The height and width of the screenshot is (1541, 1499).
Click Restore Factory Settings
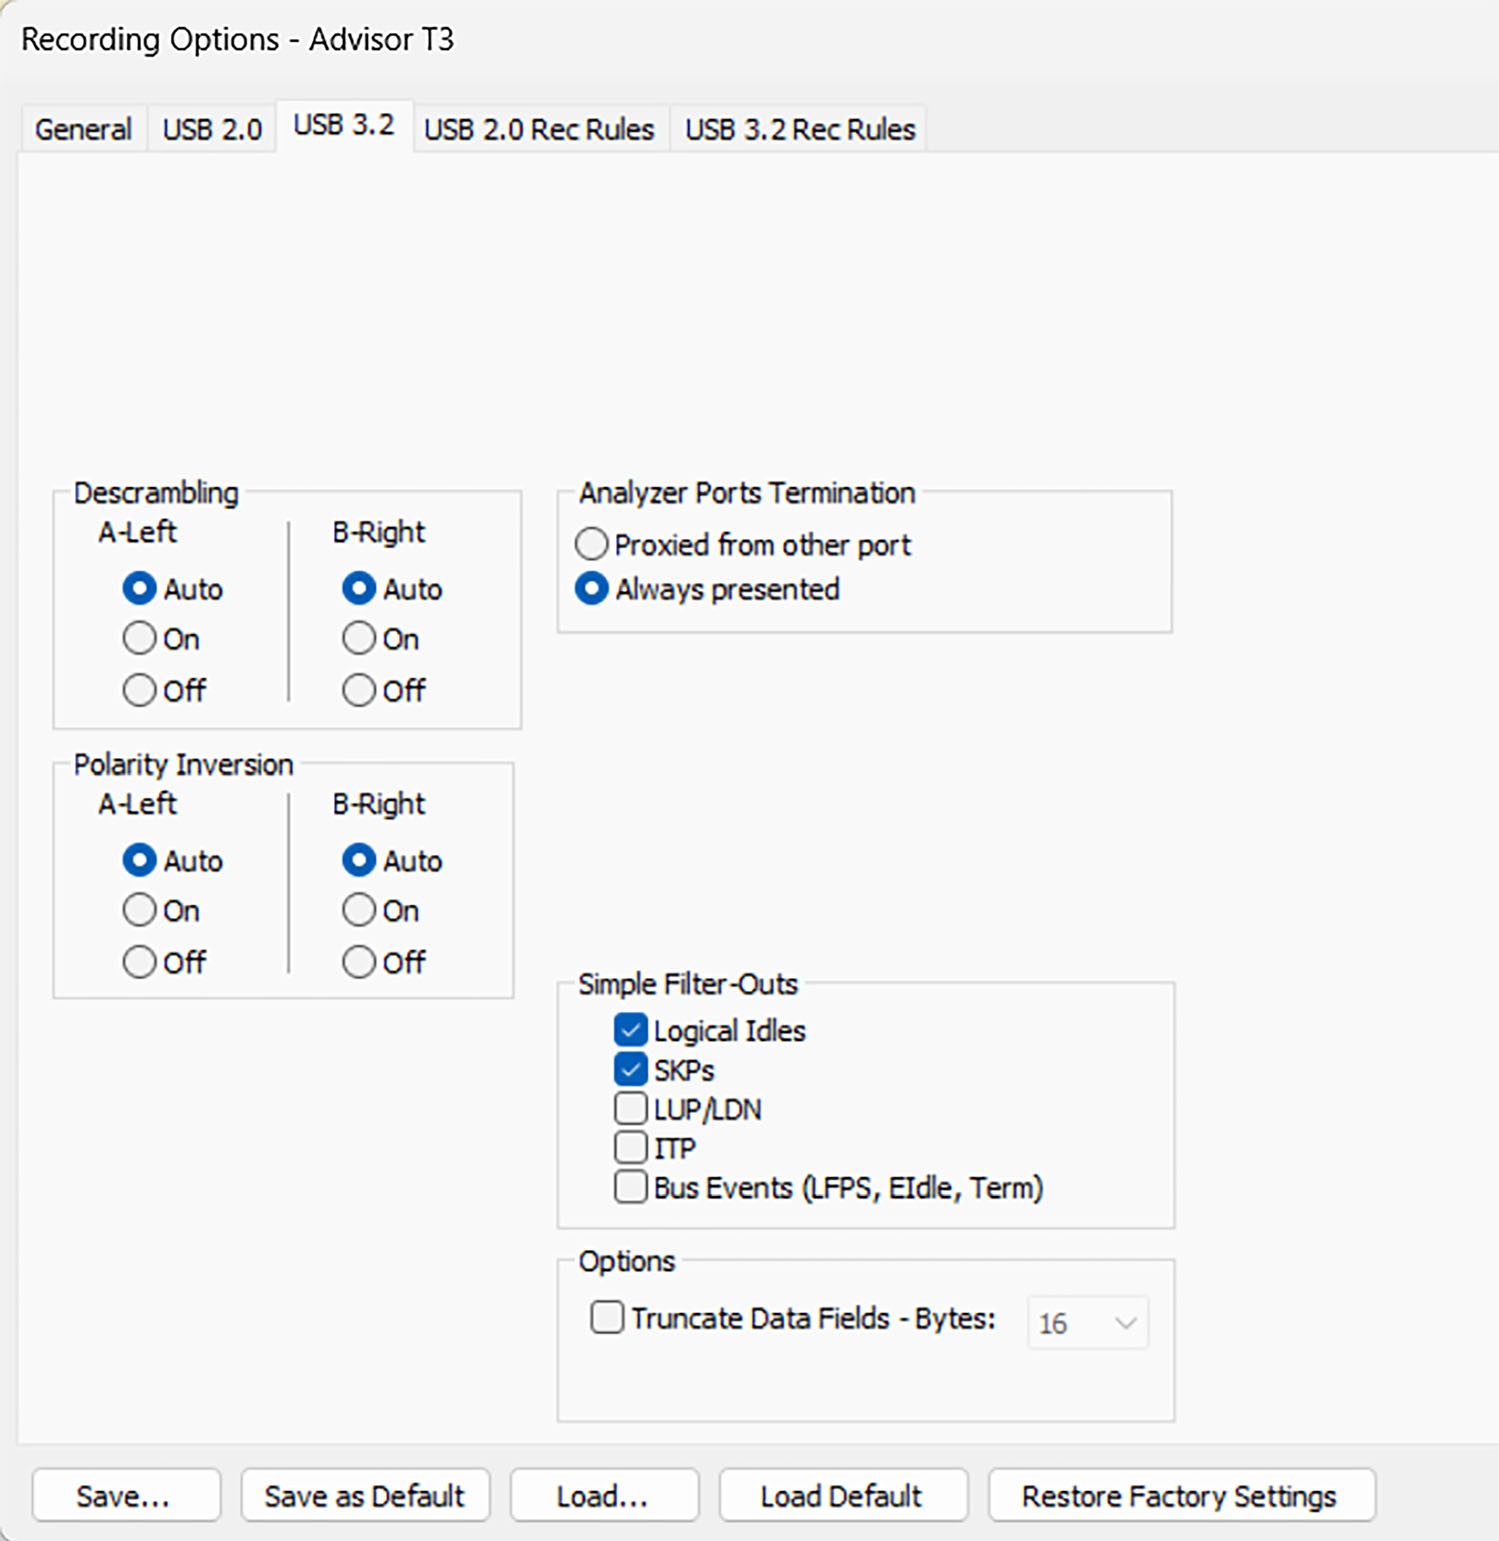coord(1181,1496)
